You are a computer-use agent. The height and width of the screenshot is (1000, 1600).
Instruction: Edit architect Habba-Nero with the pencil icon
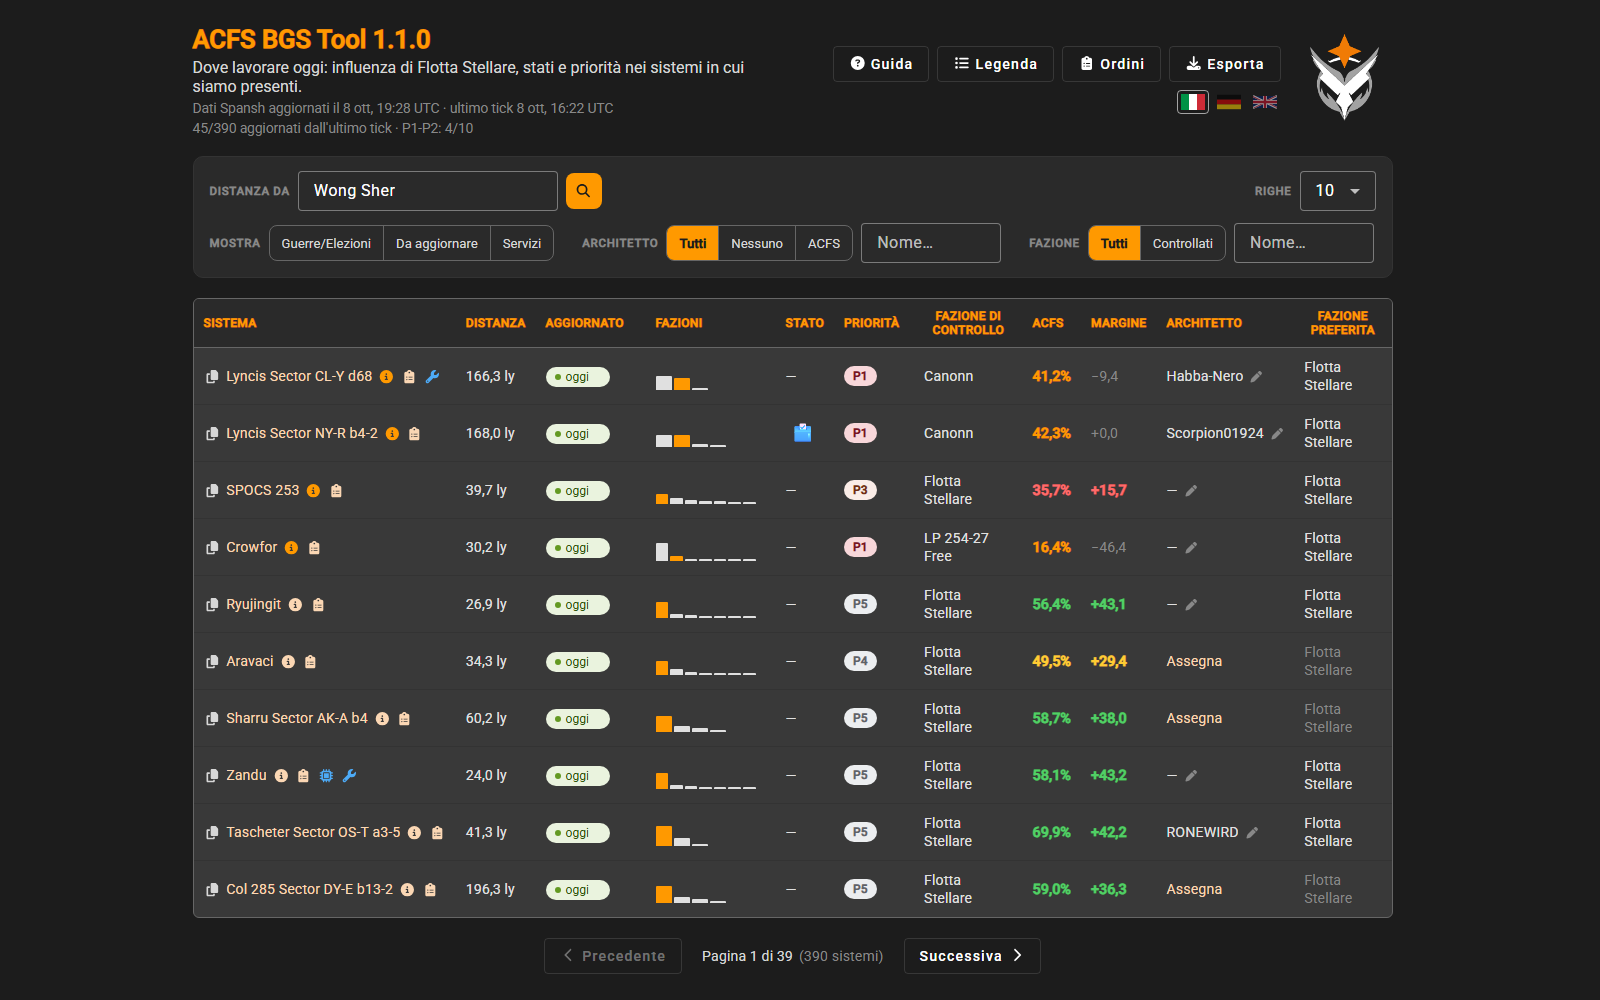[x=1256, y=377]
